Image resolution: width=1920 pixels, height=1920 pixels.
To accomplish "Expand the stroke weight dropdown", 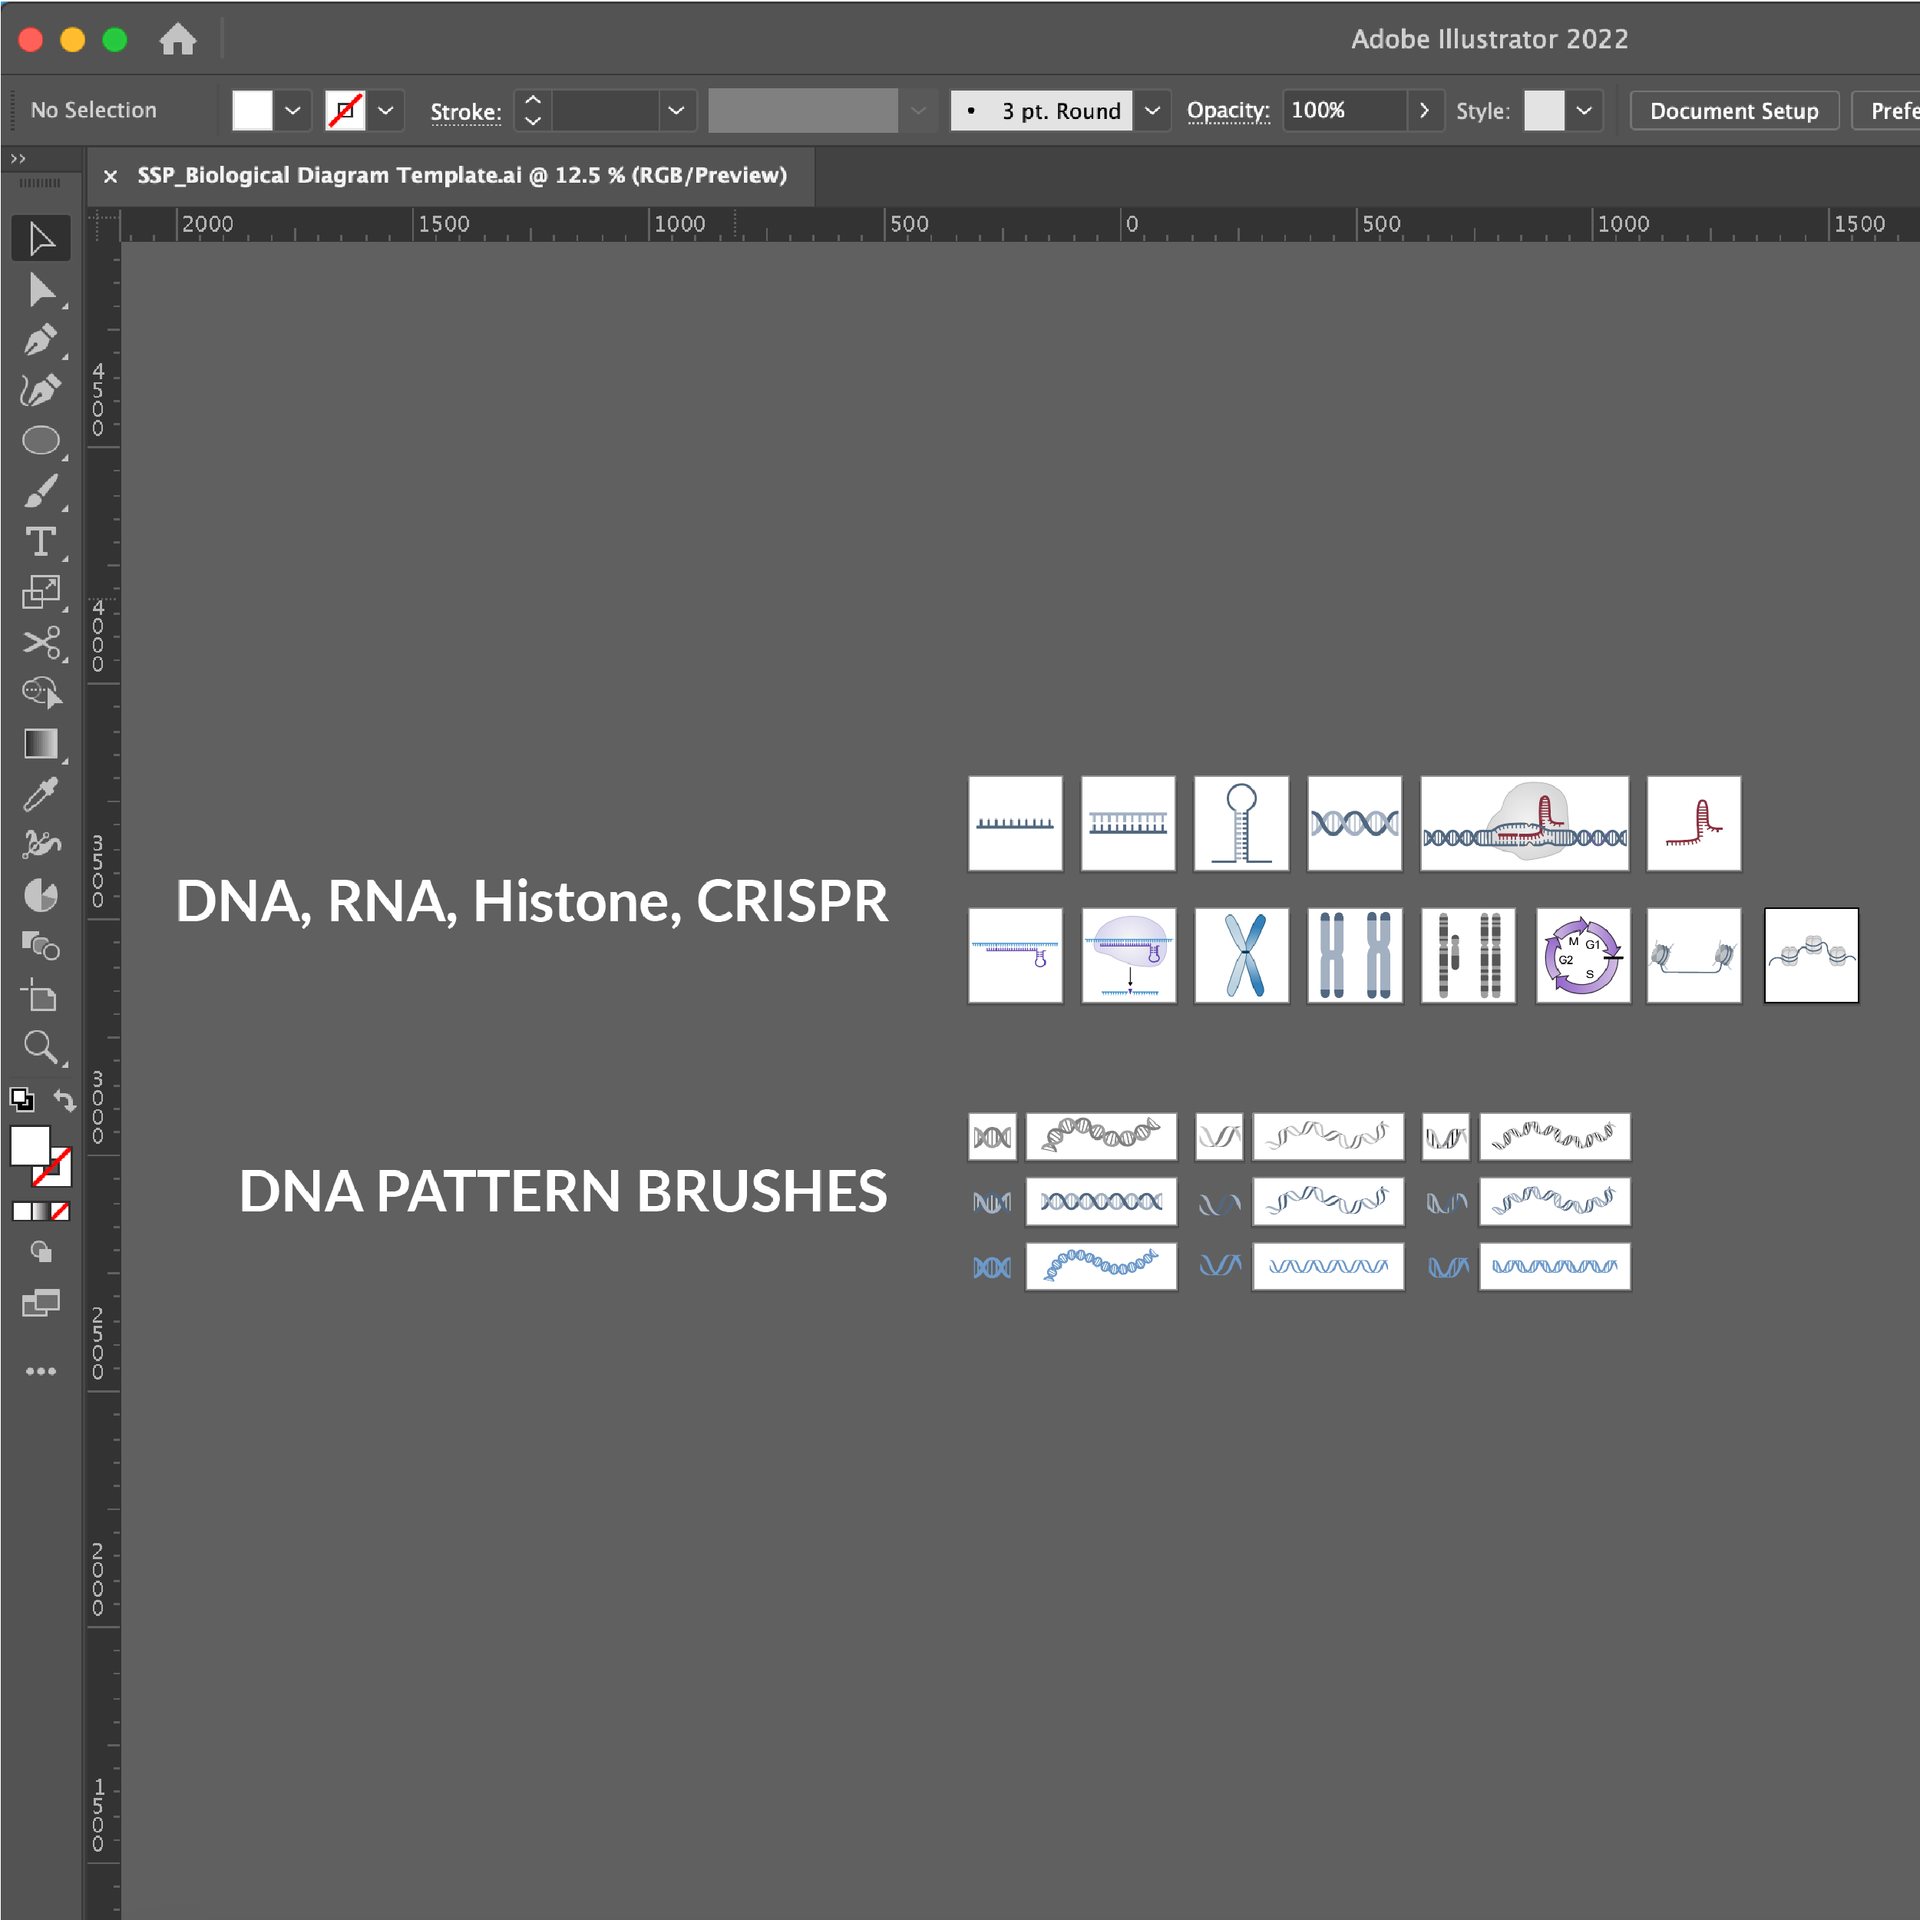I will tap(676, 110).
